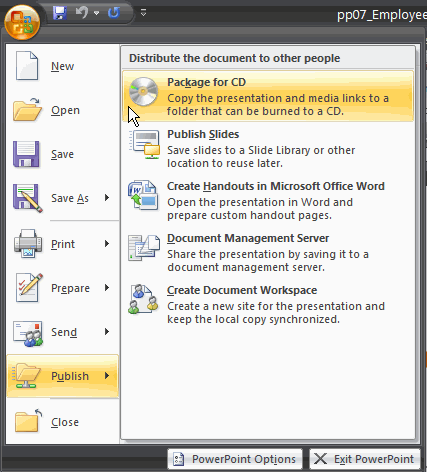Click the Create Handouts Word icon

coord(143,195)
